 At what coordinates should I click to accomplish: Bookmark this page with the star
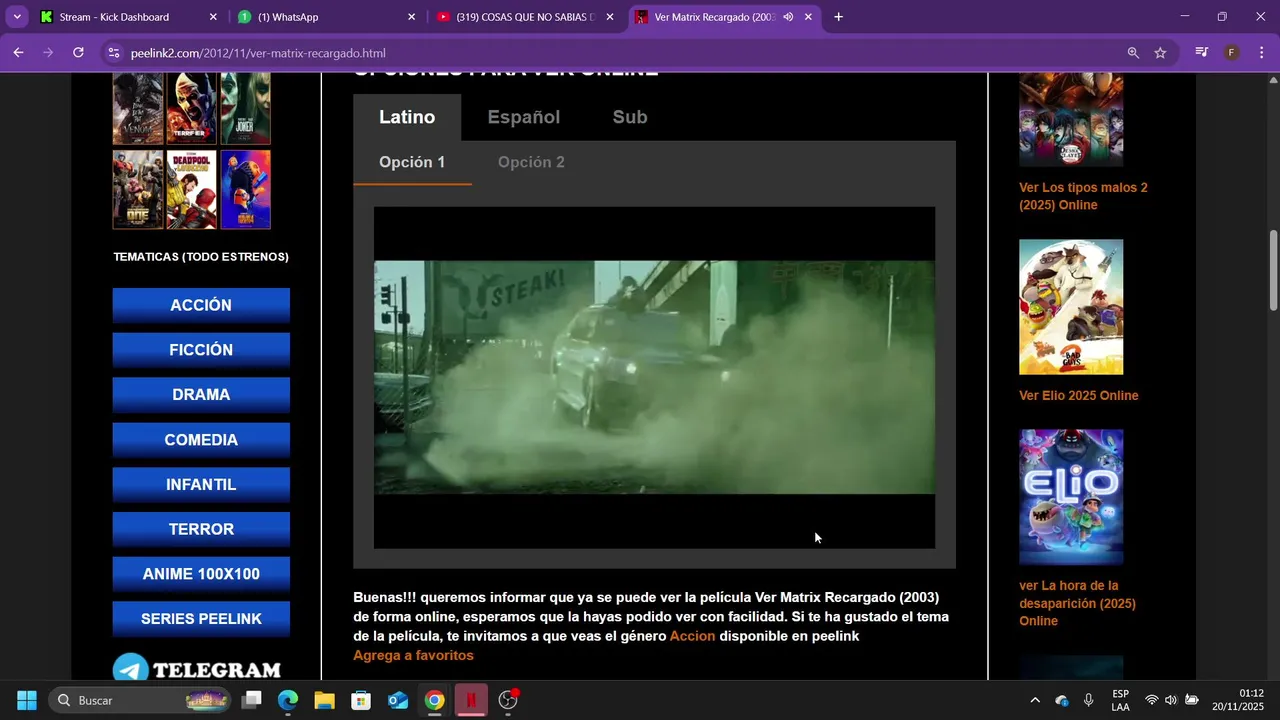click(1160, 53)
